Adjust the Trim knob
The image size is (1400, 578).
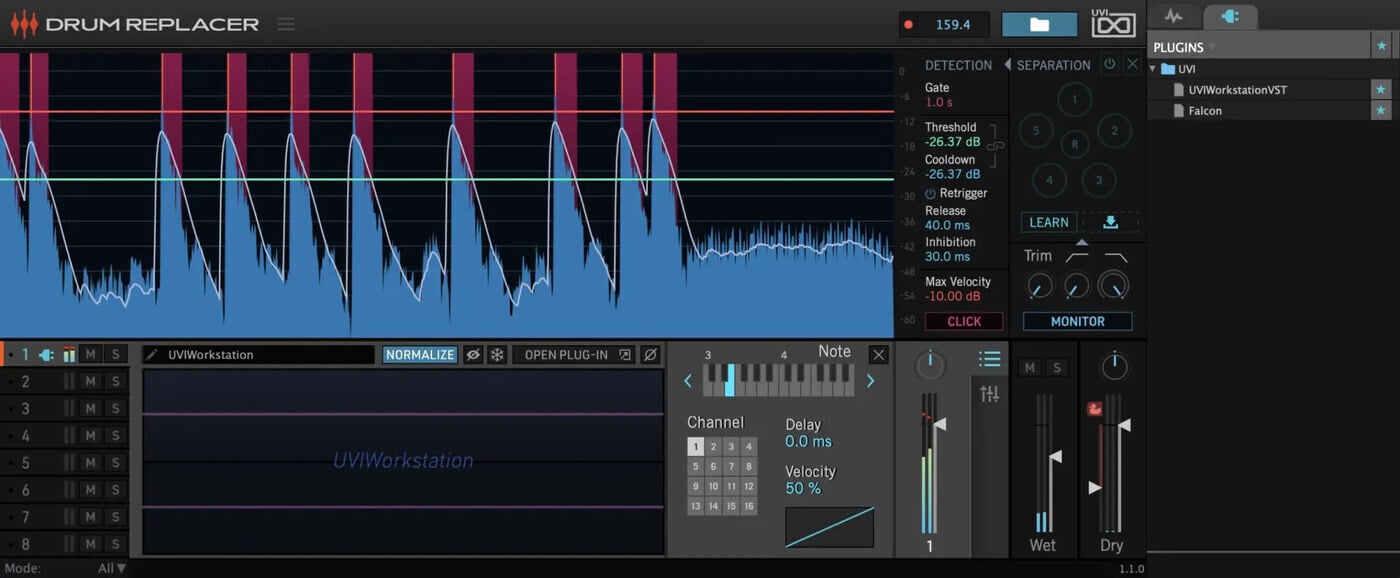pyautogui.click(x=1040, y=286)
